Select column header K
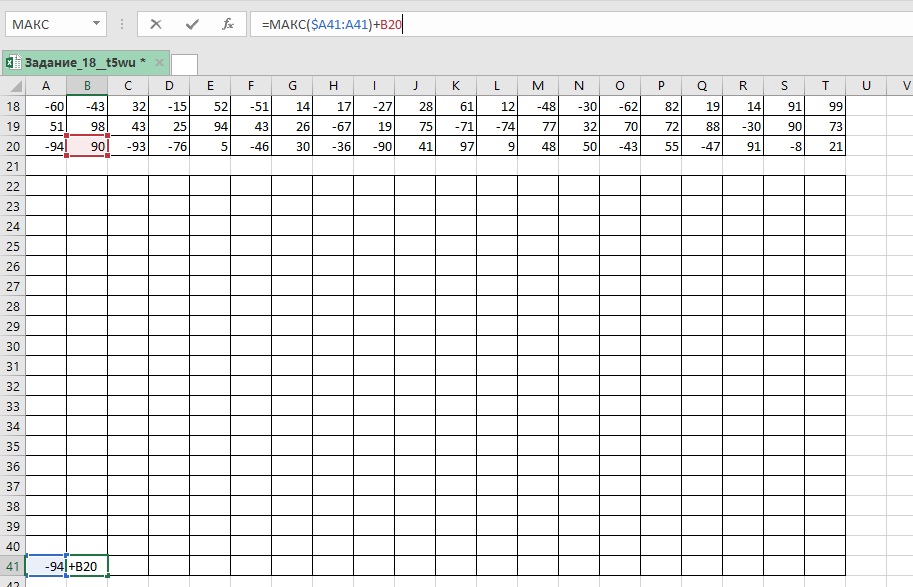Screen dimensions: 913x587 tap(456, 86)
